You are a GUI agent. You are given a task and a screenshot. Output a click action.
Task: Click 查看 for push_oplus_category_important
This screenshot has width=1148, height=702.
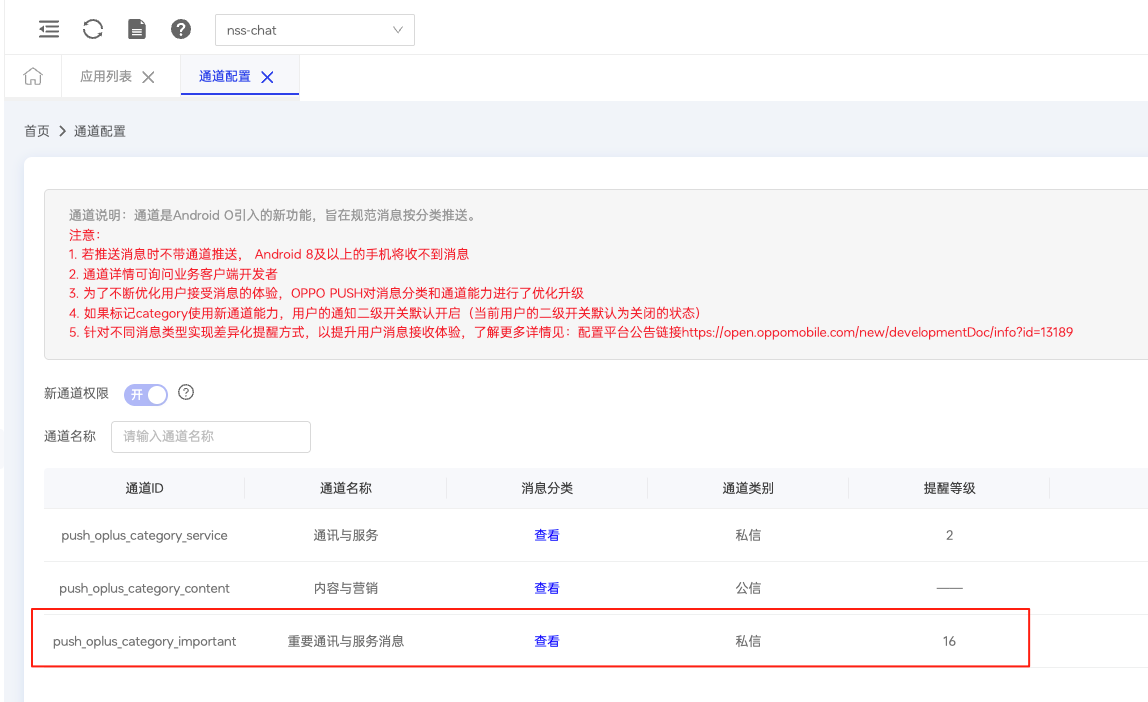tap(547, 641)
